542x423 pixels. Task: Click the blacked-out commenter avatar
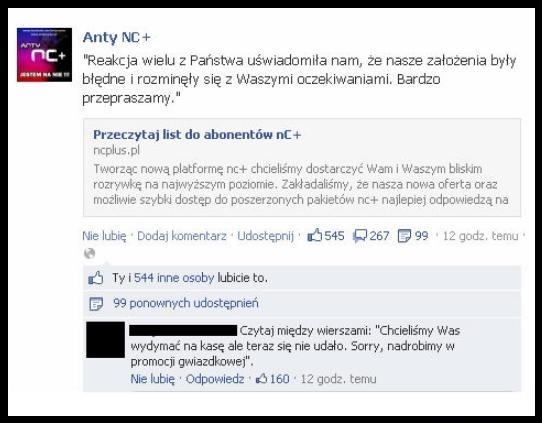coord(105,339)
